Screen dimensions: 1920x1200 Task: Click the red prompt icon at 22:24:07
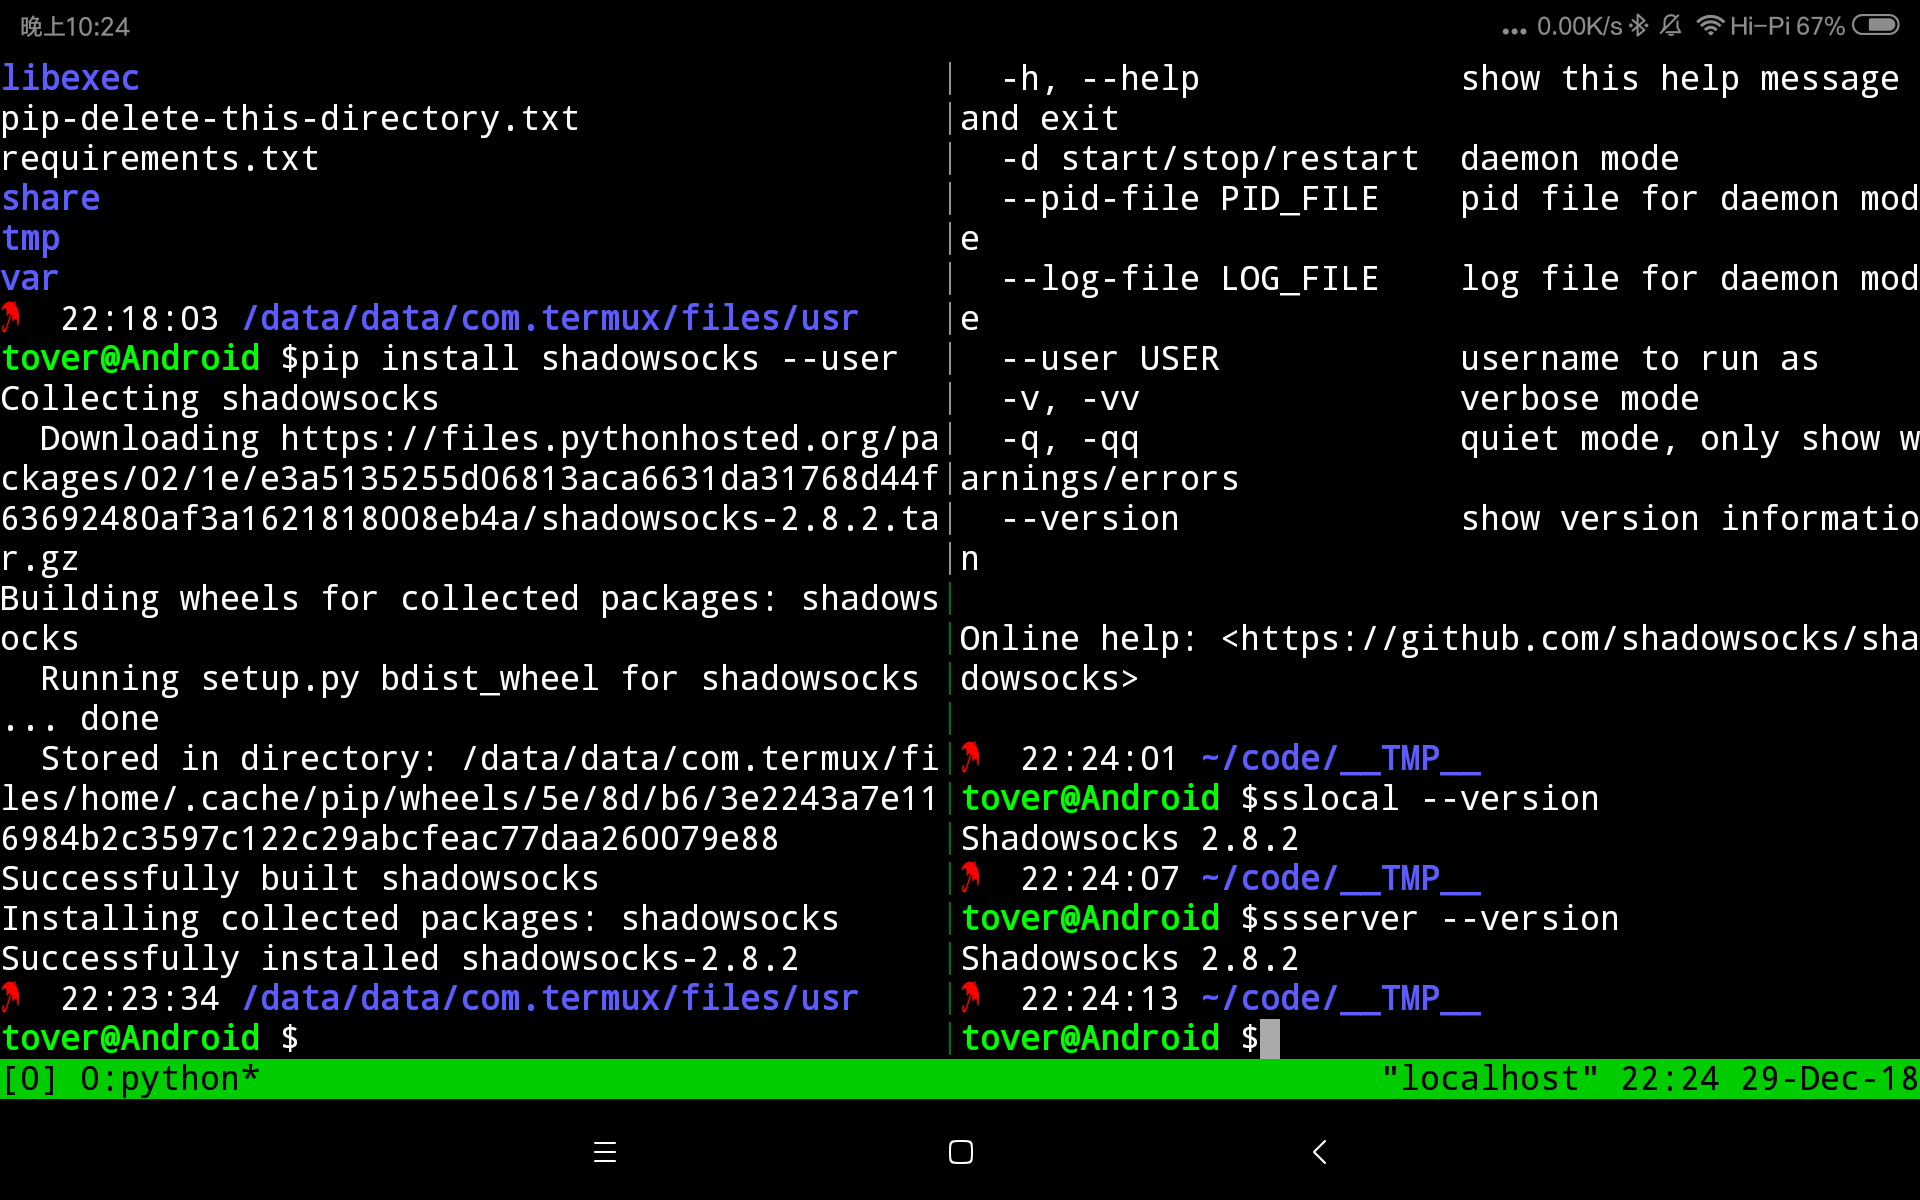pos(971,878)
